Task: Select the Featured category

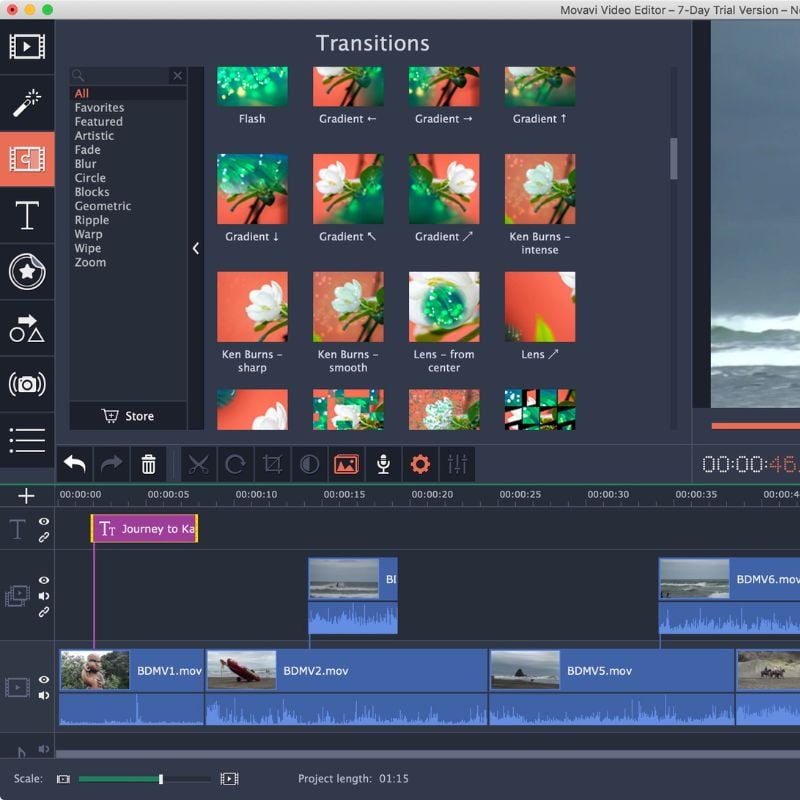Action: click(98, 121)
